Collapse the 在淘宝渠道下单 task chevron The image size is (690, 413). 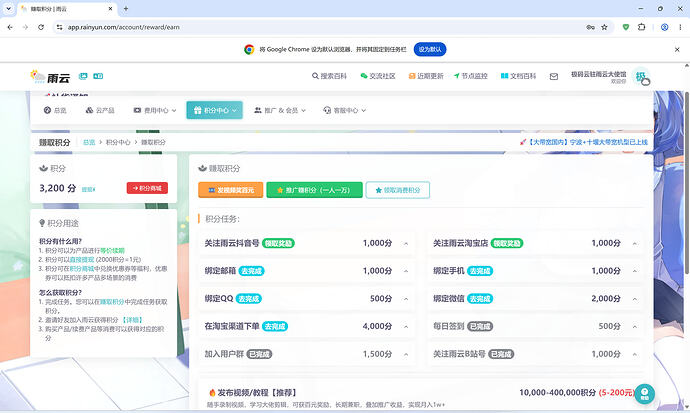pos(406,327)
